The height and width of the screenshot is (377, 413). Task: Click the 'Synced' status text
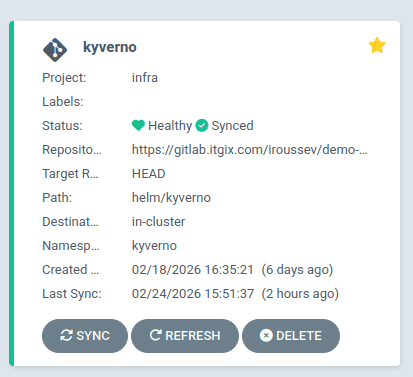click(232, 126)
